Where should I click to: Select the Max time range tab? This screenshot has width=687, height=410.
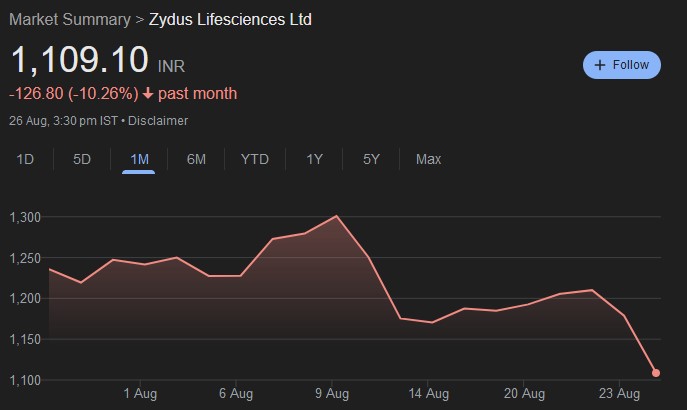pos(428,159)
